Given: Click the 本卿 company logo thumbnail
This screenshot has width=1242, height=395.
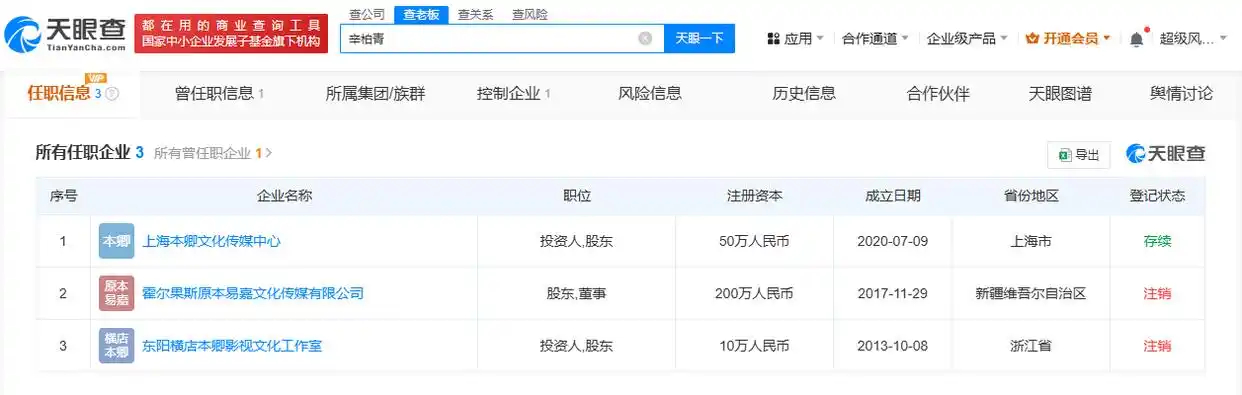Looking at the screenshot, I should 116,241.
